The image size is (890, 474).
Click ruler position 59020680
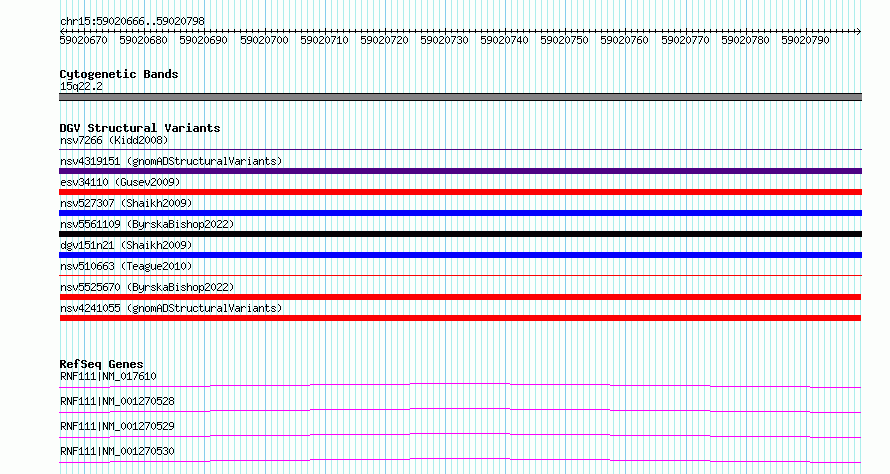144,40
